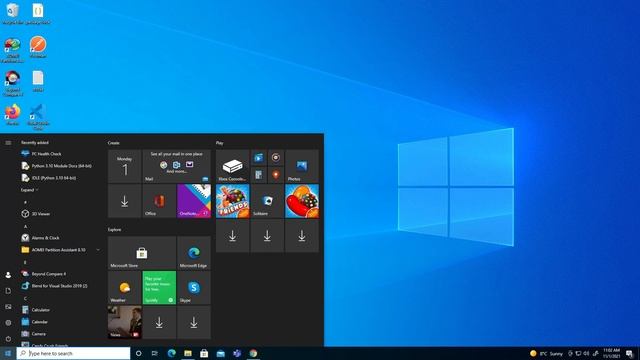
Task: Open File Explorer from the taskbar
Action: pos(188,353)
